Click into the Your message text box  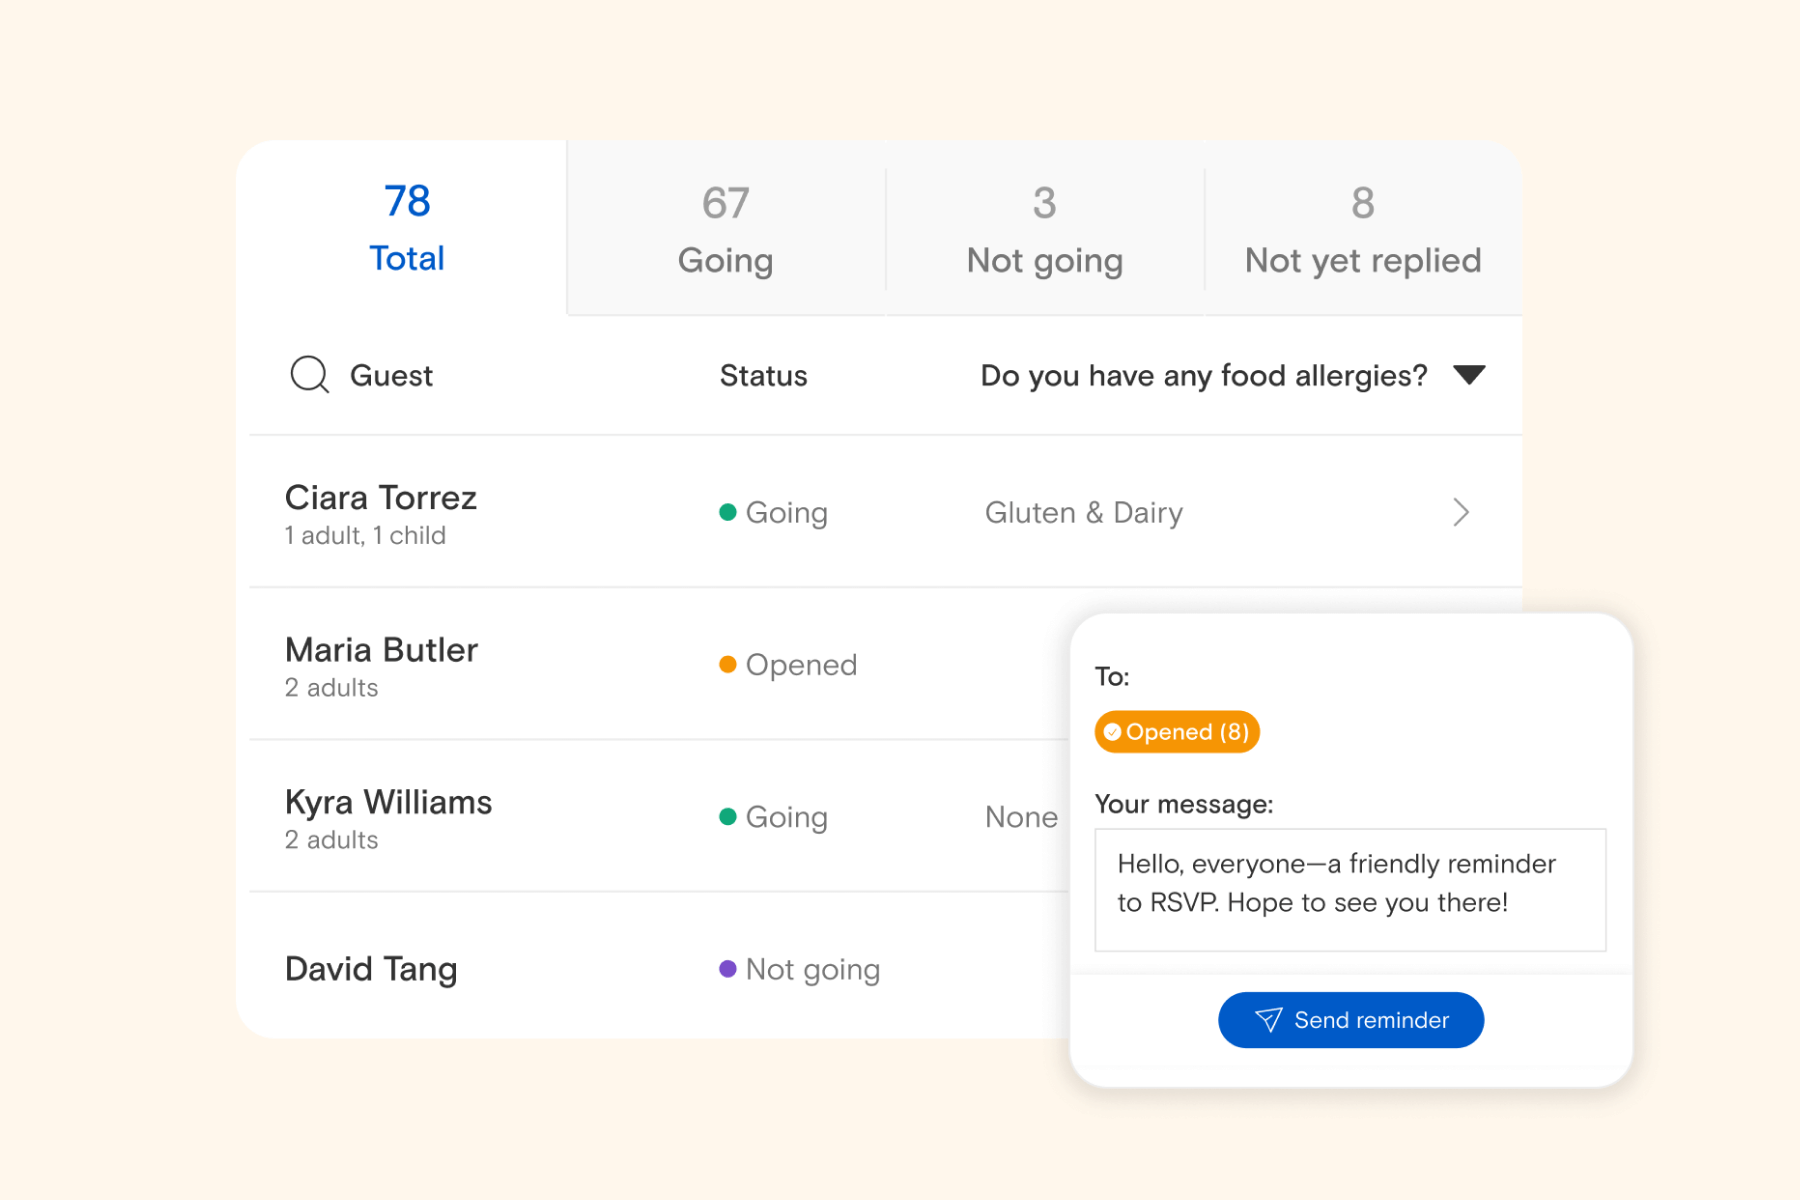click(1350, 889)
